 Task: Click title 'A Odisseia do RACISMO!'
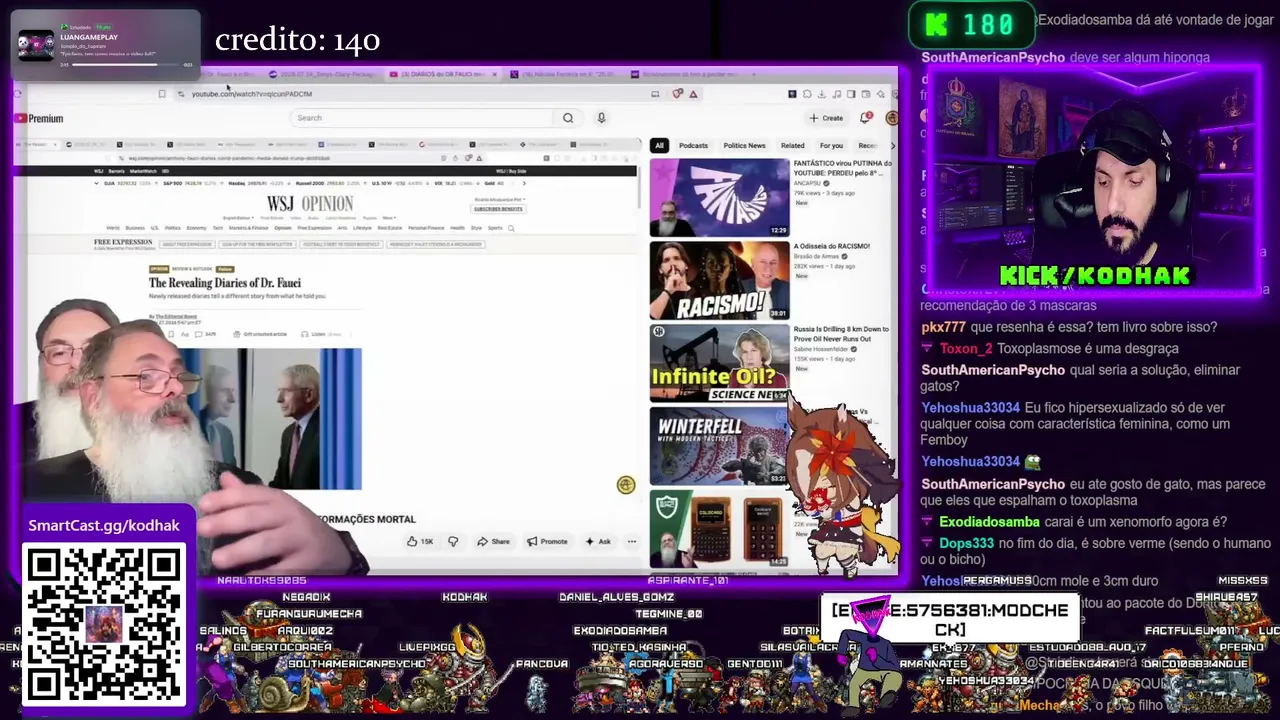(831, 246)
